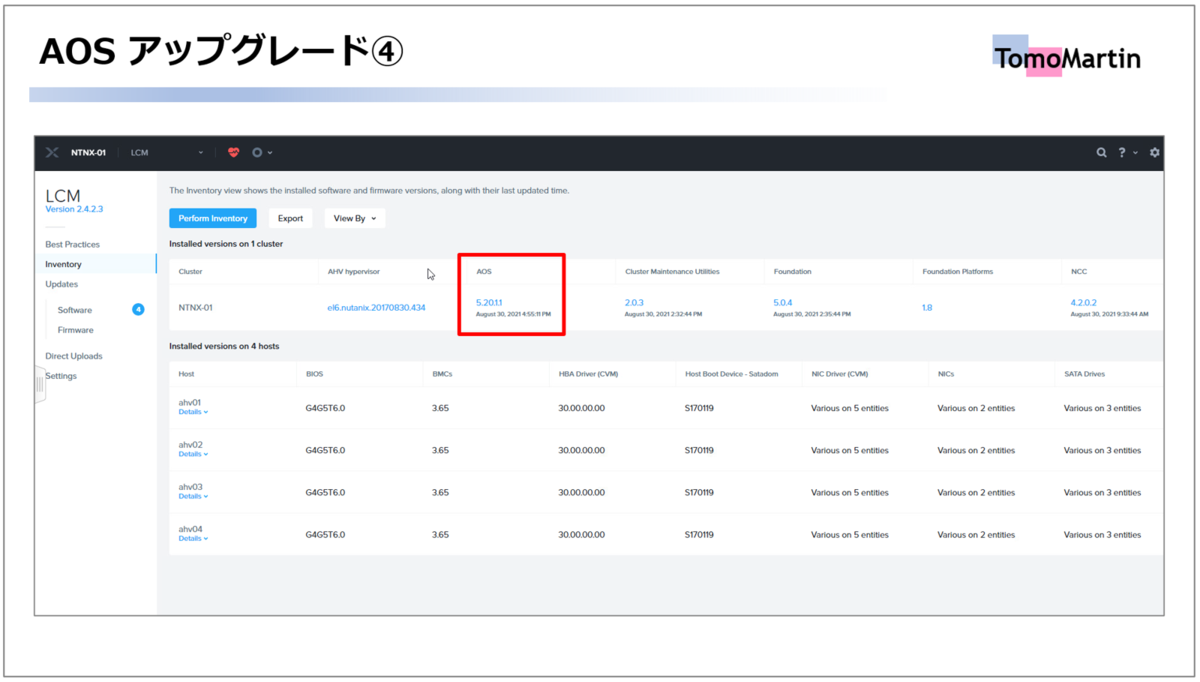The width and height of the screenshot is (1200, 682).
Task: Click the HBA Driver (CVM) column header
Action: click(x=589, y=374)
